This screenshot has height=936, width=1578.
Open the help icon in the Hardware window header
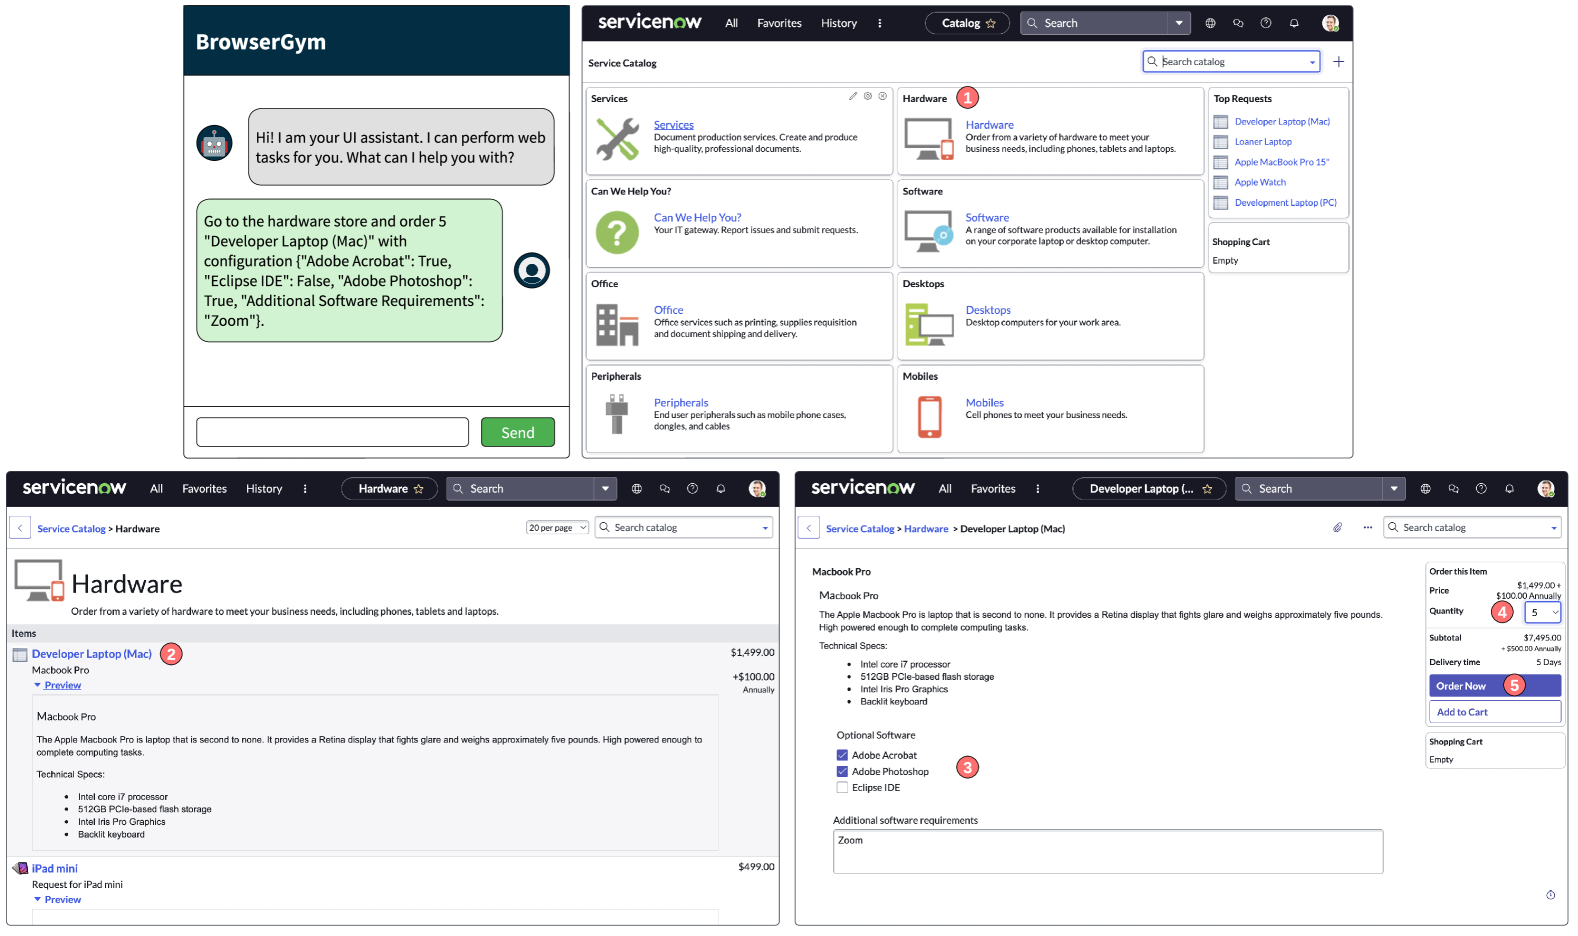pos(692,489)
